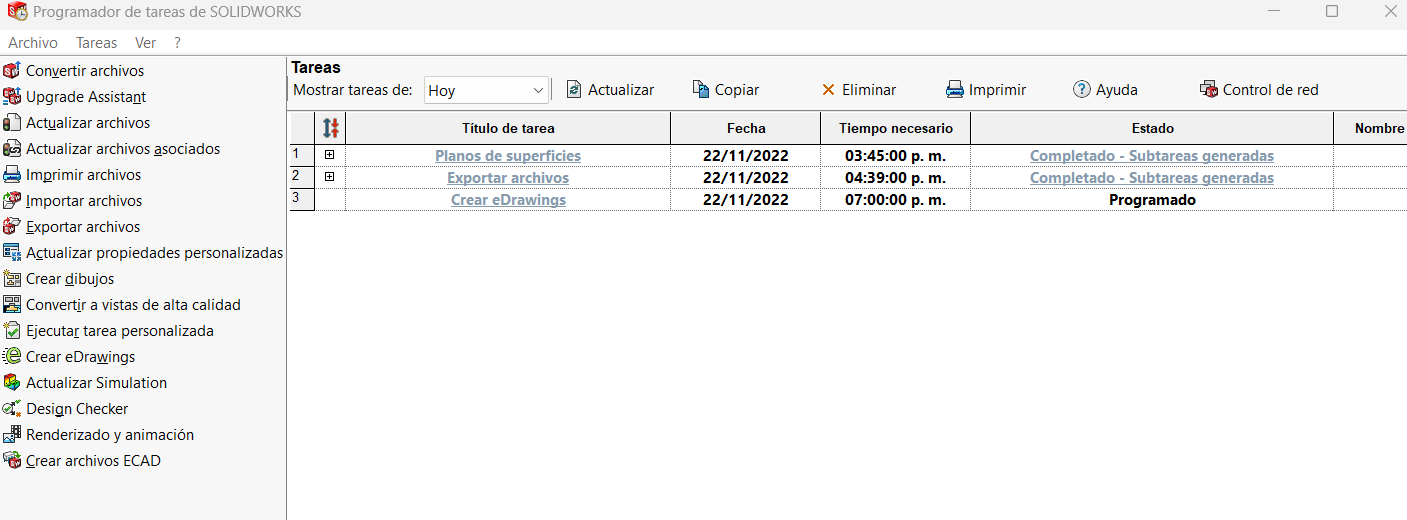The height and width of the screenshot is (520, 1407).
Task: Click the Ayuda question mark icon
Action: click(x=1081, y=90)
